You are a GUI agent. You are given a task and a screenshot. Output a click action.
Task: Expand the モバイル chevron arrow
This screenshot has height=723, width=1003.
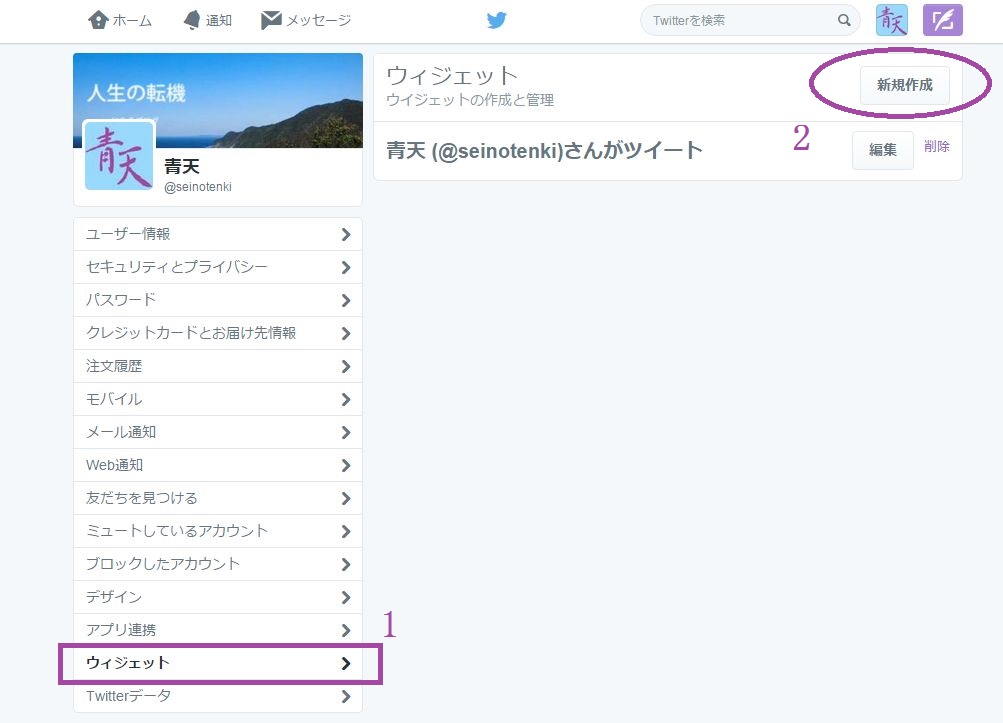(345, 399)
